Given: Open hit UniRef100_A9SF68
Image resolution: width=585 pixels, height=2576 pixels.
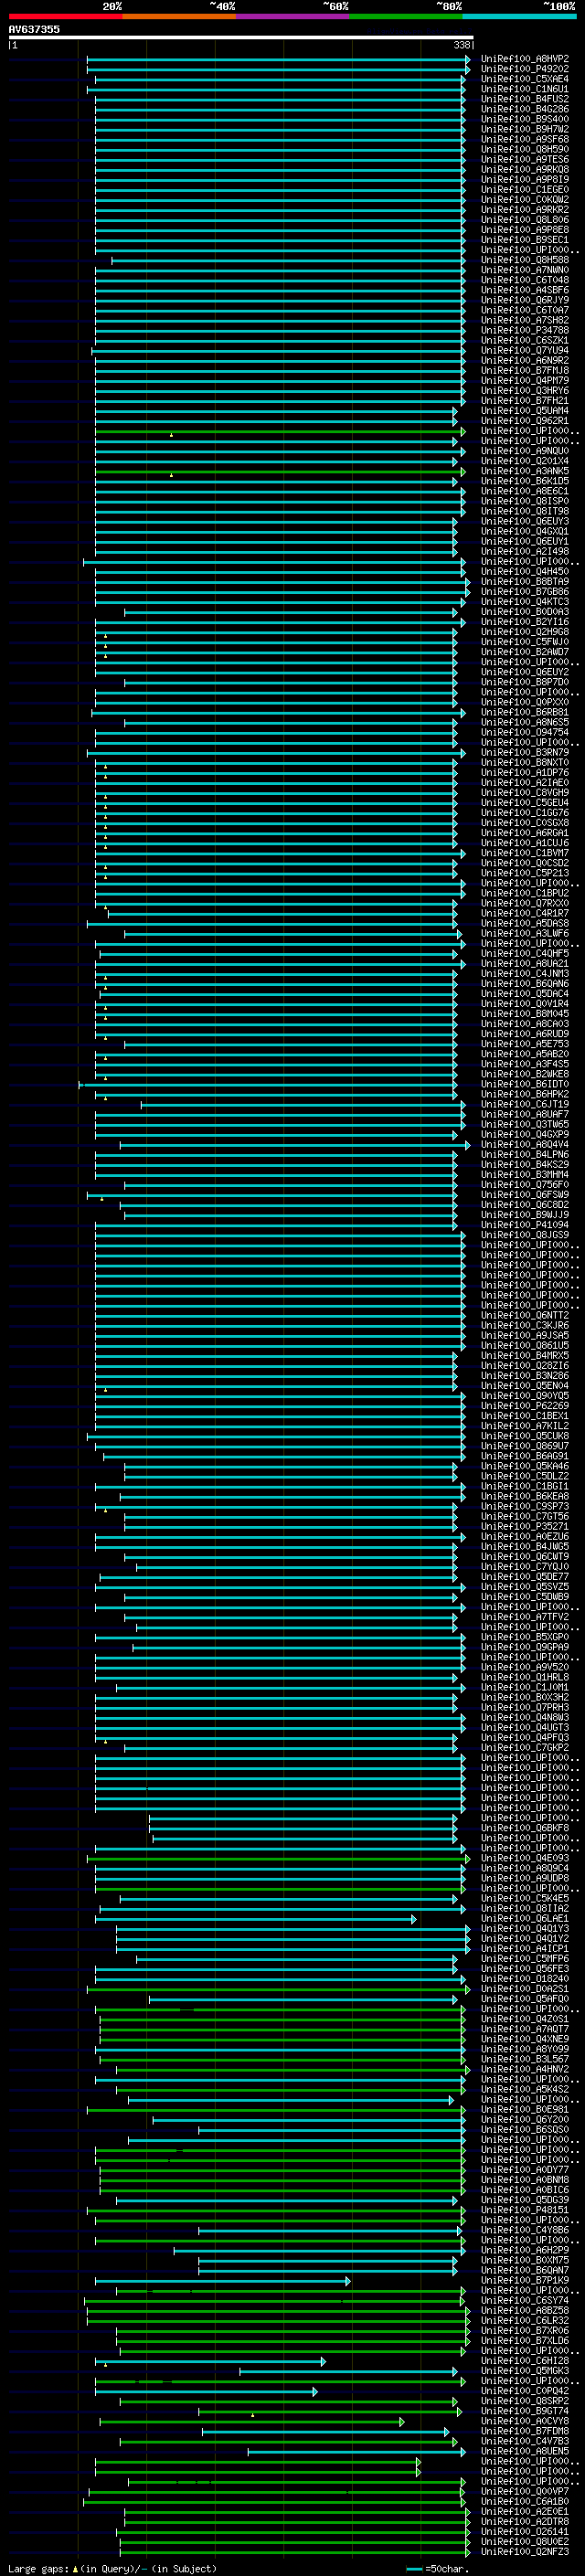Looking at the screenshot, I should click(524, 139).
